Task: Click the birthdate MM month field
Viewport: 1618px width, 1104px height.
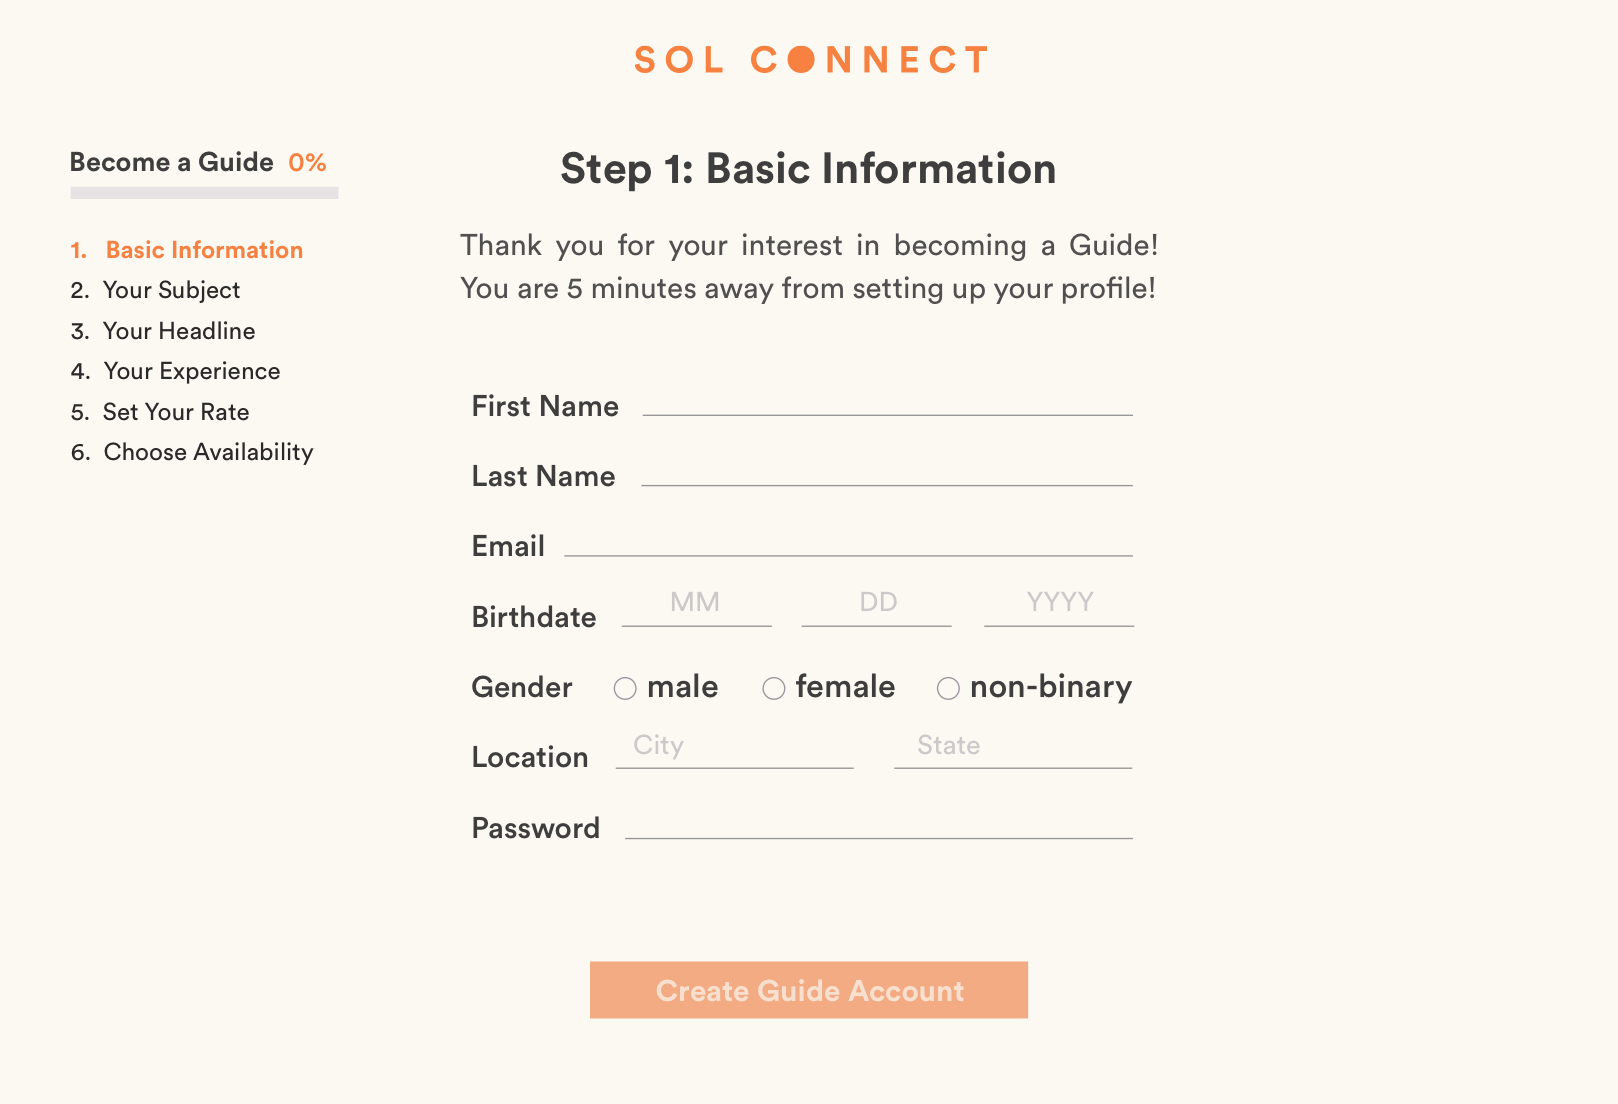Action: [696, 605]
